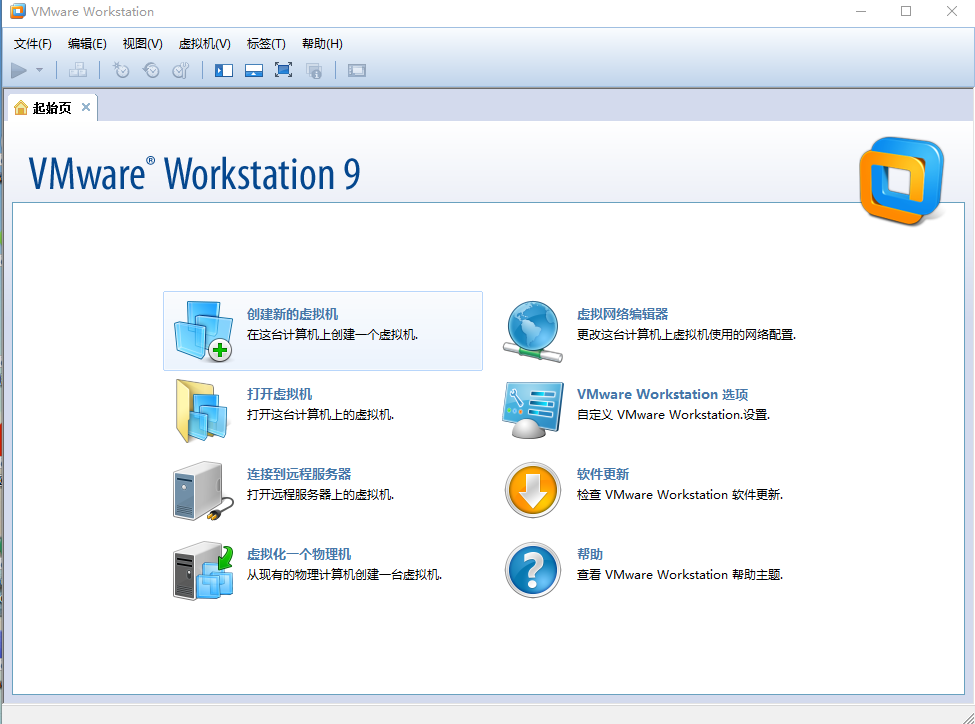Click the console view toolbar icon
The height and width of the screenshot is (724, 975).
click(x=357, y=70)
